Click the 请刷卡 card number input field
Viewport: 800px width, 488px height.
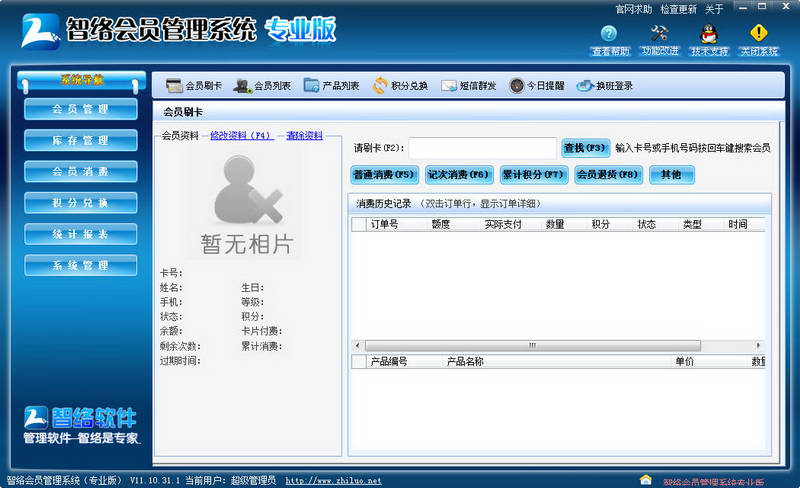tap(482, 148)
